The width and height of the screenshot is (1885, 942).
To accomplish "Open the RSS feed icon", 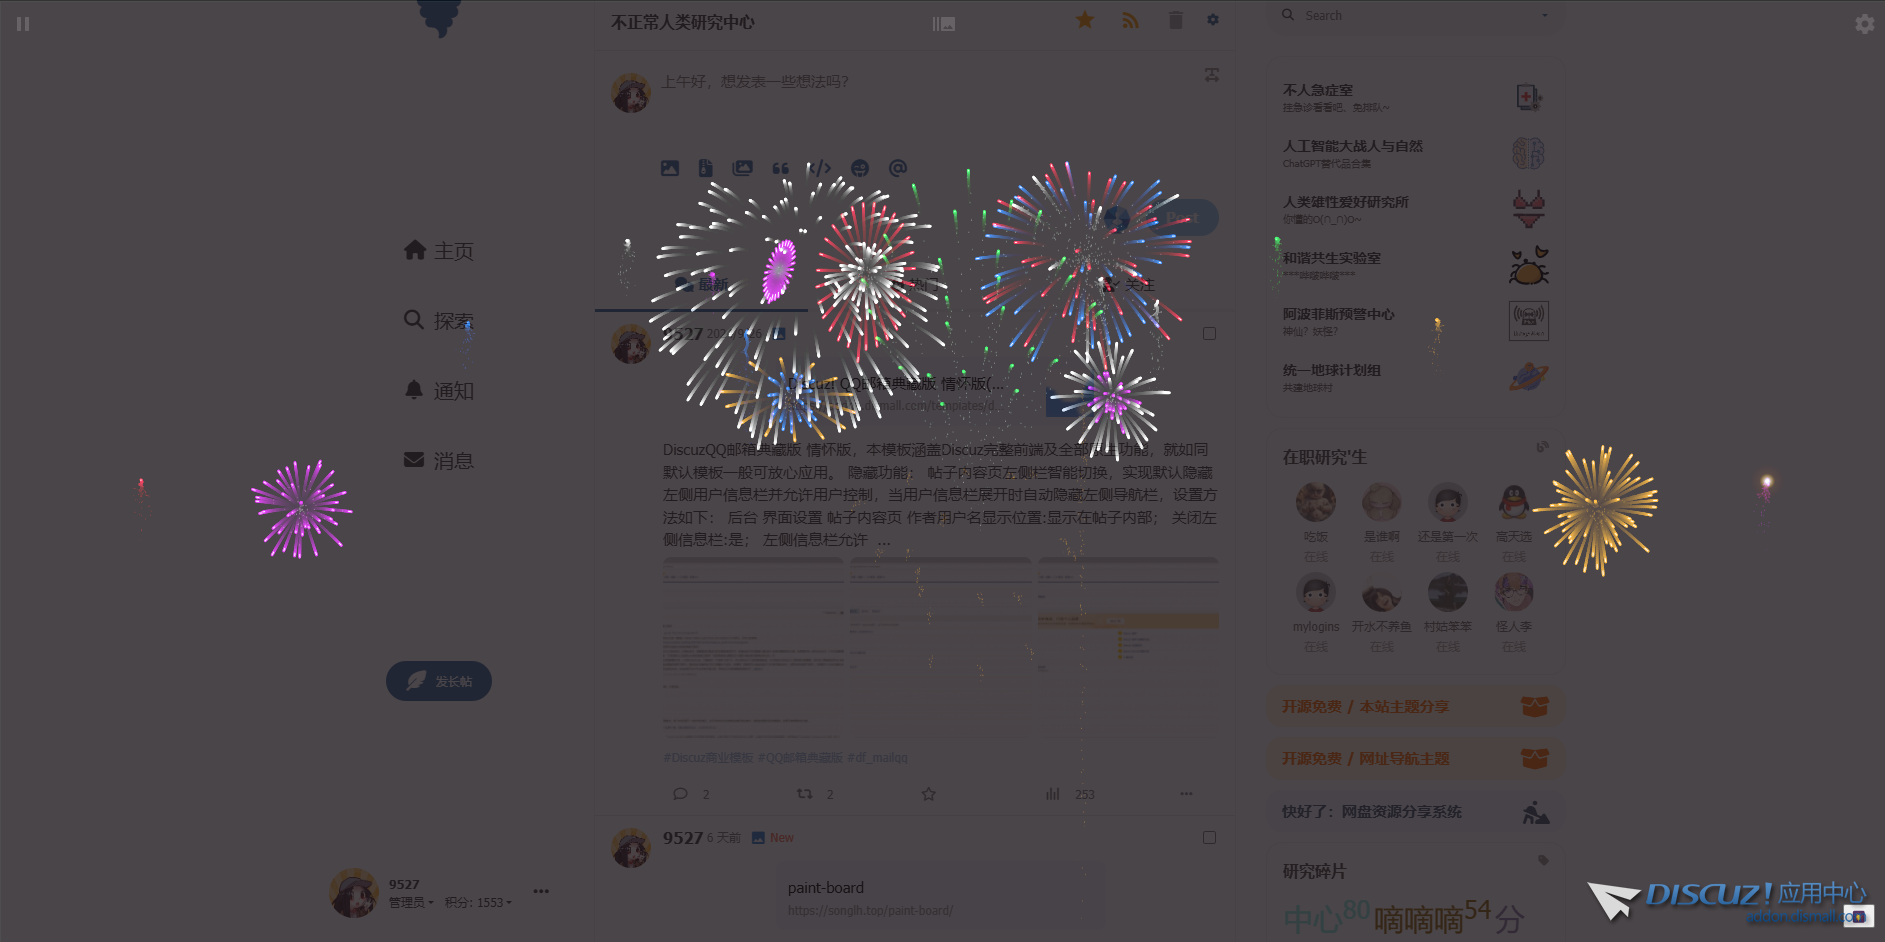I will pos(1131,20).
